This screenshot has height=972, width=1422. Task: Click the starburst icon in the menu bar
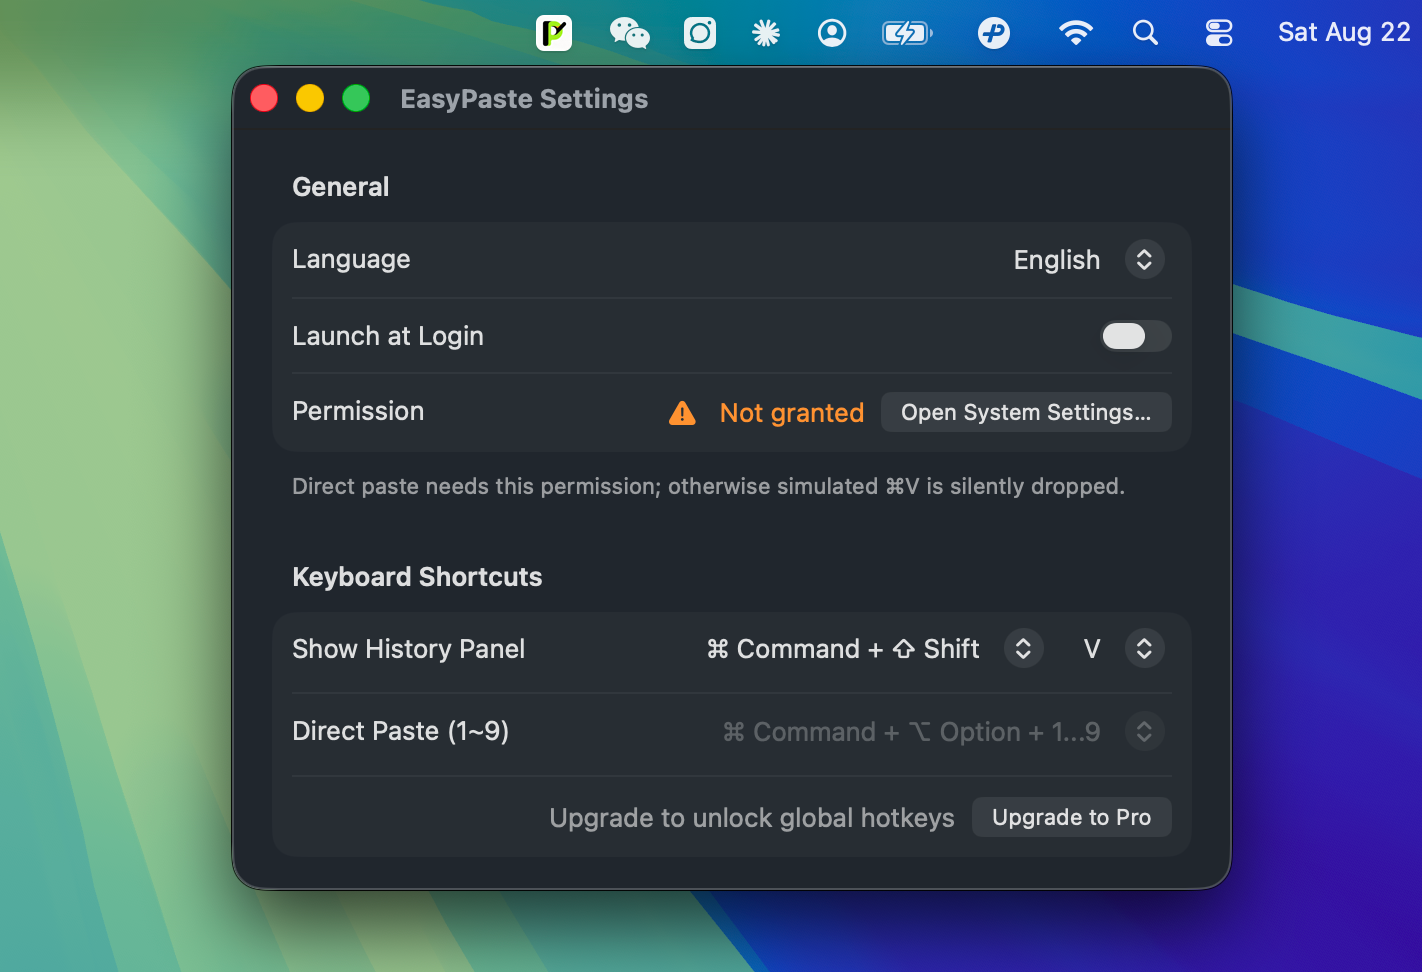coord(766,33)
